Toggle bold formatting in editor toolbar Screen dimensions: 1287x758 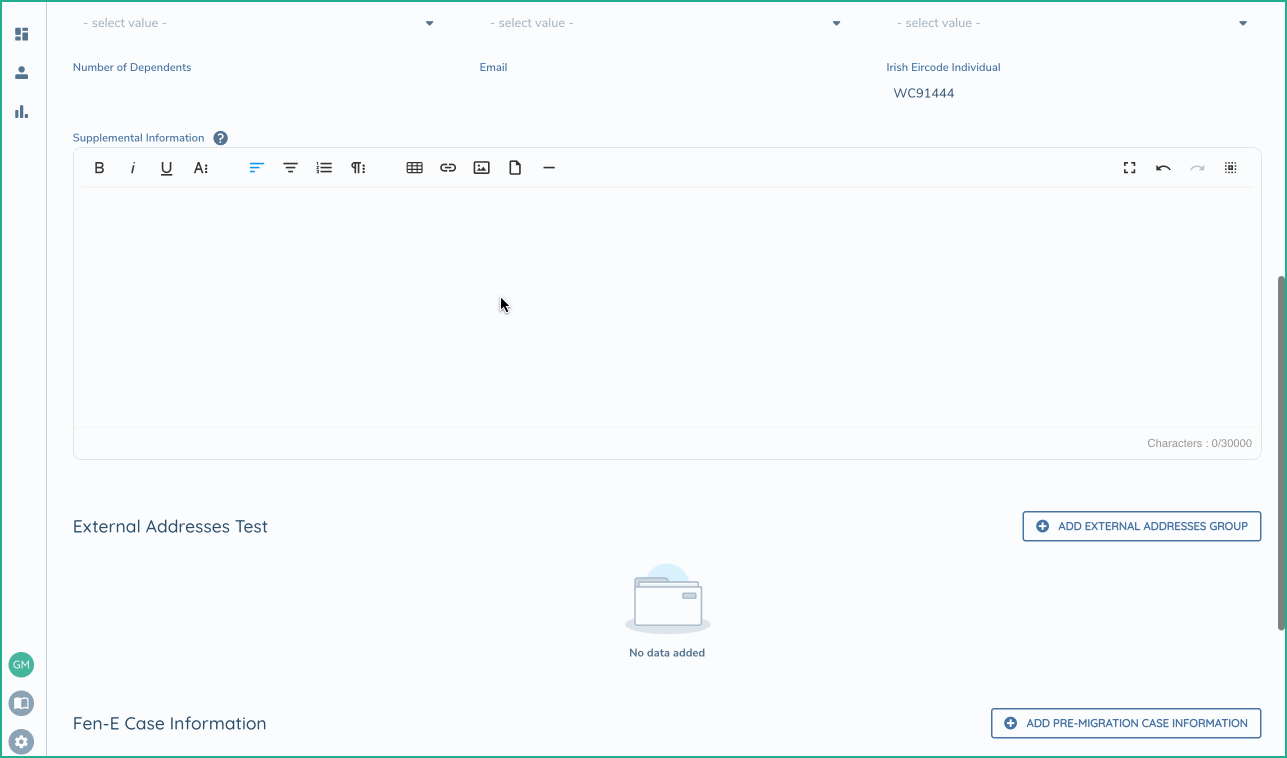coord(99,168)
